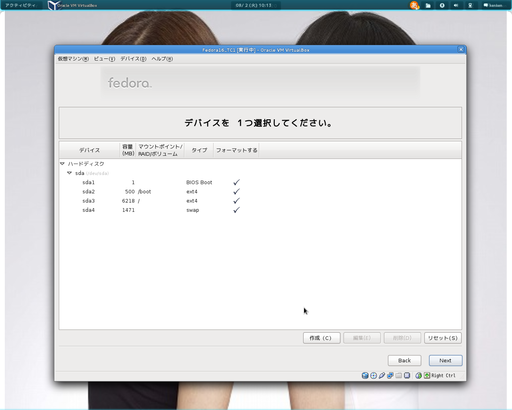Select the sda4 partition row

click(260, 210)
